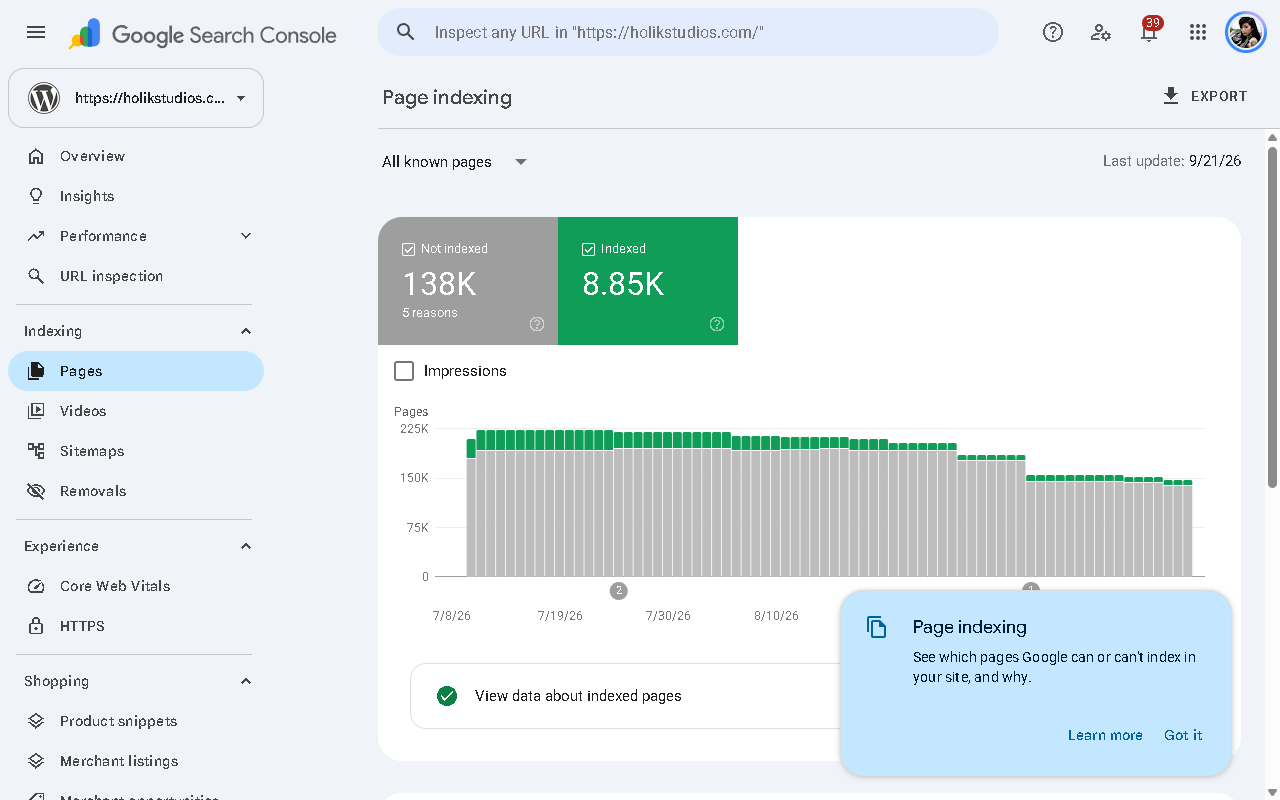Click the Performance trend icon
The image size is (1280, 800).
pos(36,236)
